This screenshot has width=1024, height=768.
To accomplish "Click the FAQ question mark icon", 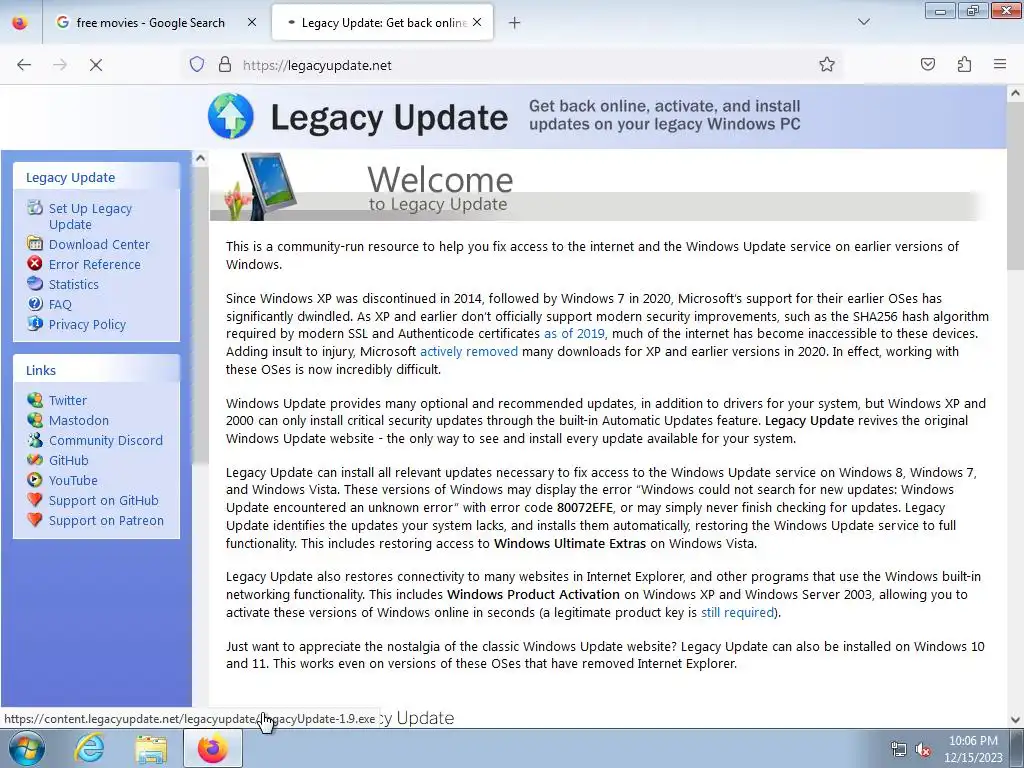I will pyautogui.click(x=35, y=304).
